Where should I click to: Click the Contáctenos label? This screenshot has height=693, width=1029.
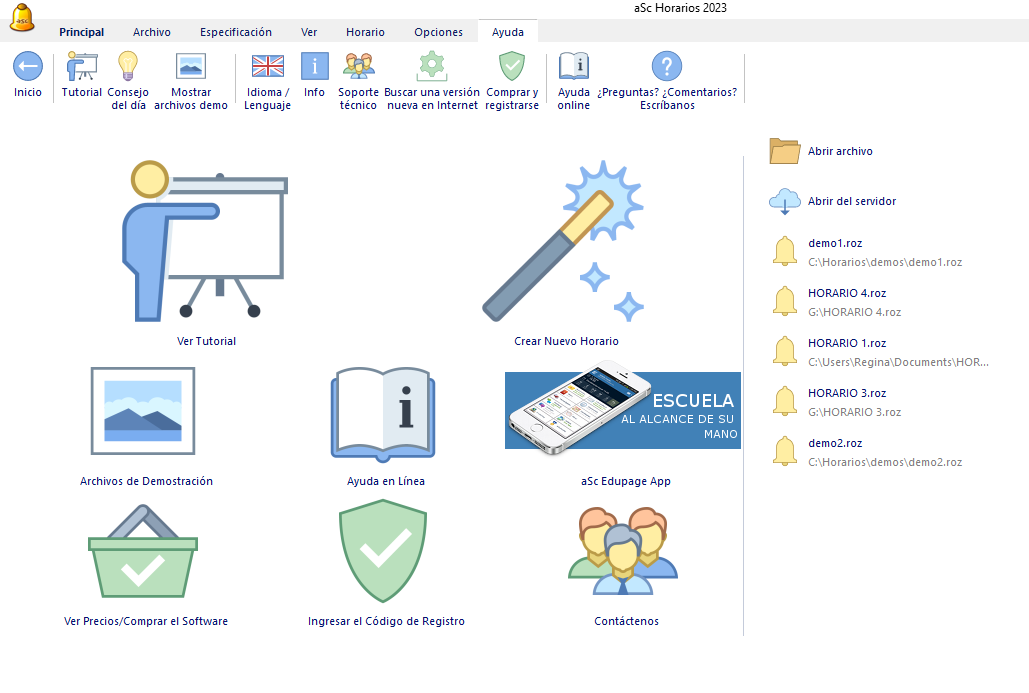(x=626, y=621)
